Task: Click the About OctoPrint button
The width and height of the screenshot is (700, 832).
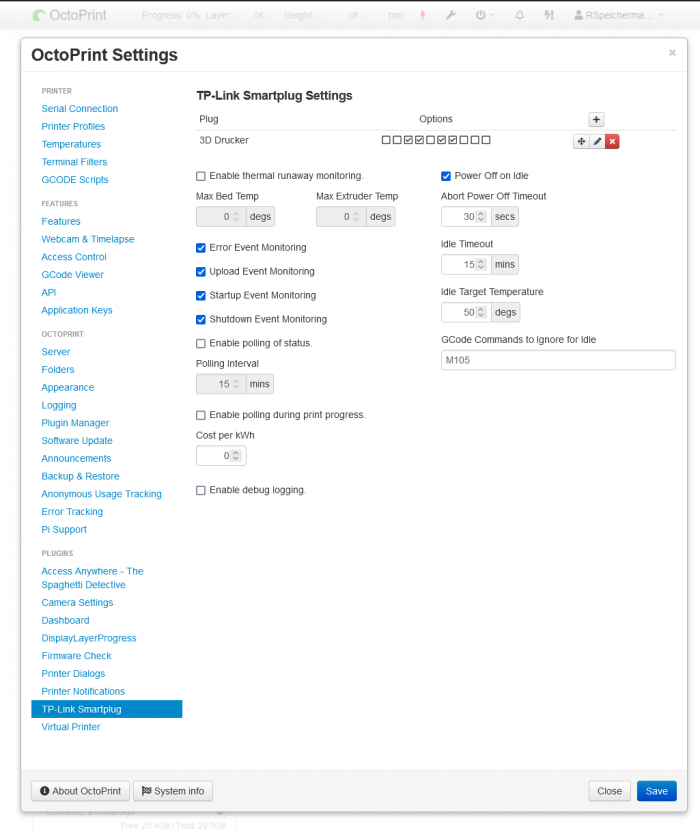Action: tap(79, 791)
